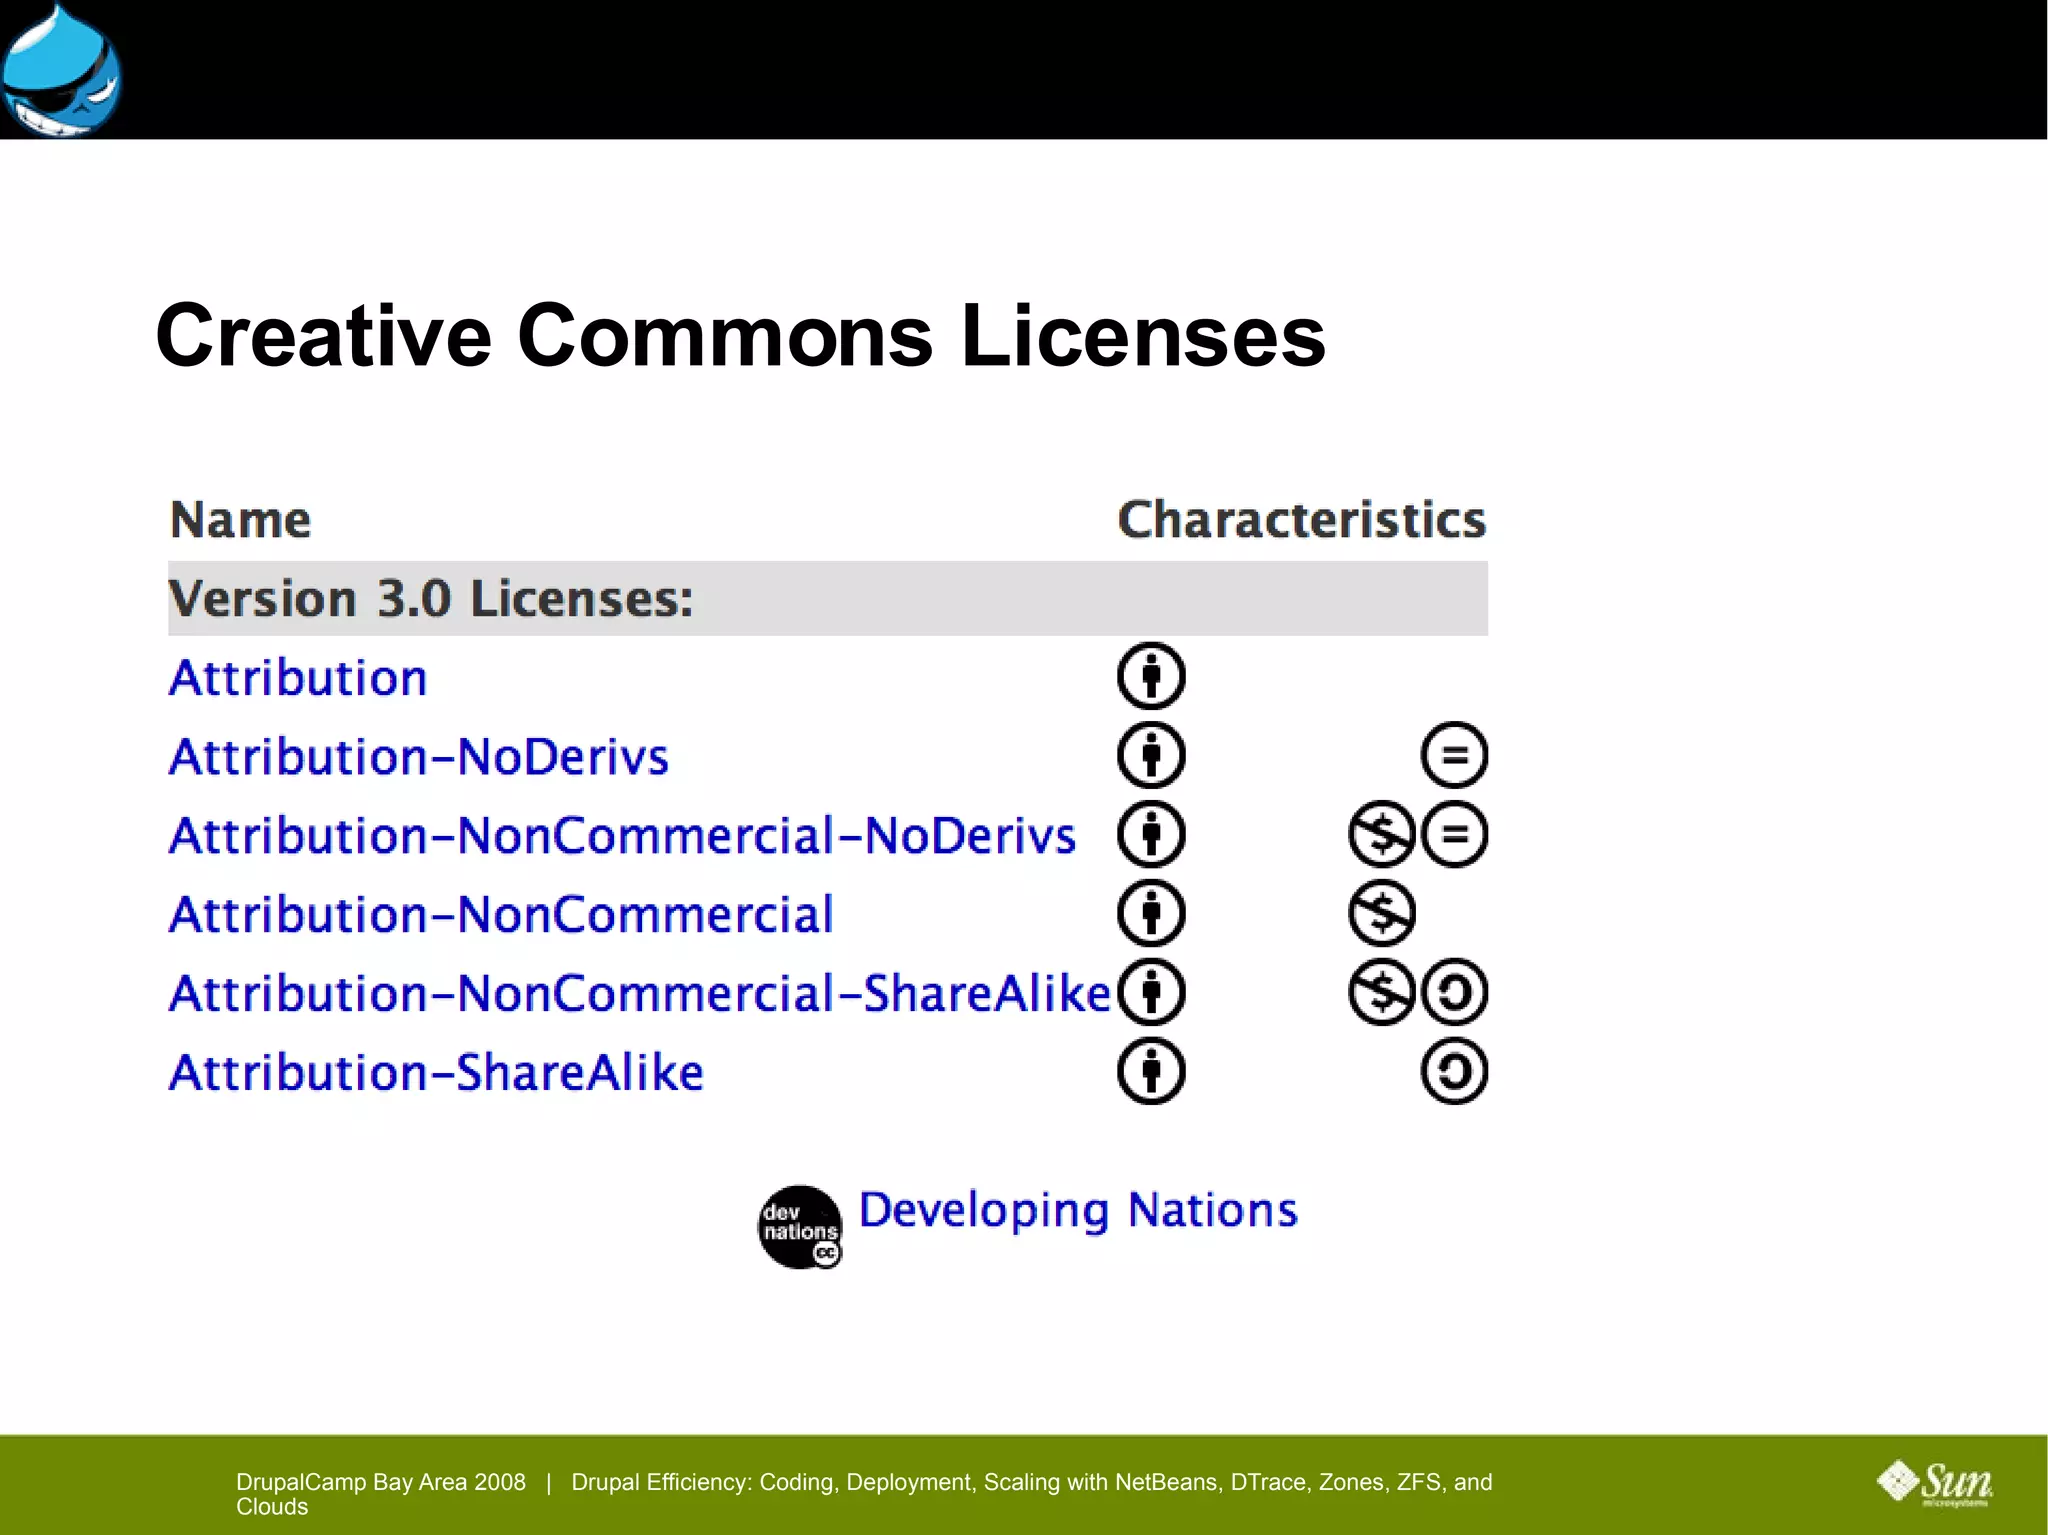
Task: Click the share-alike icon in the Attribution-ShareAlike row
Action: tap(1454, 1071)
